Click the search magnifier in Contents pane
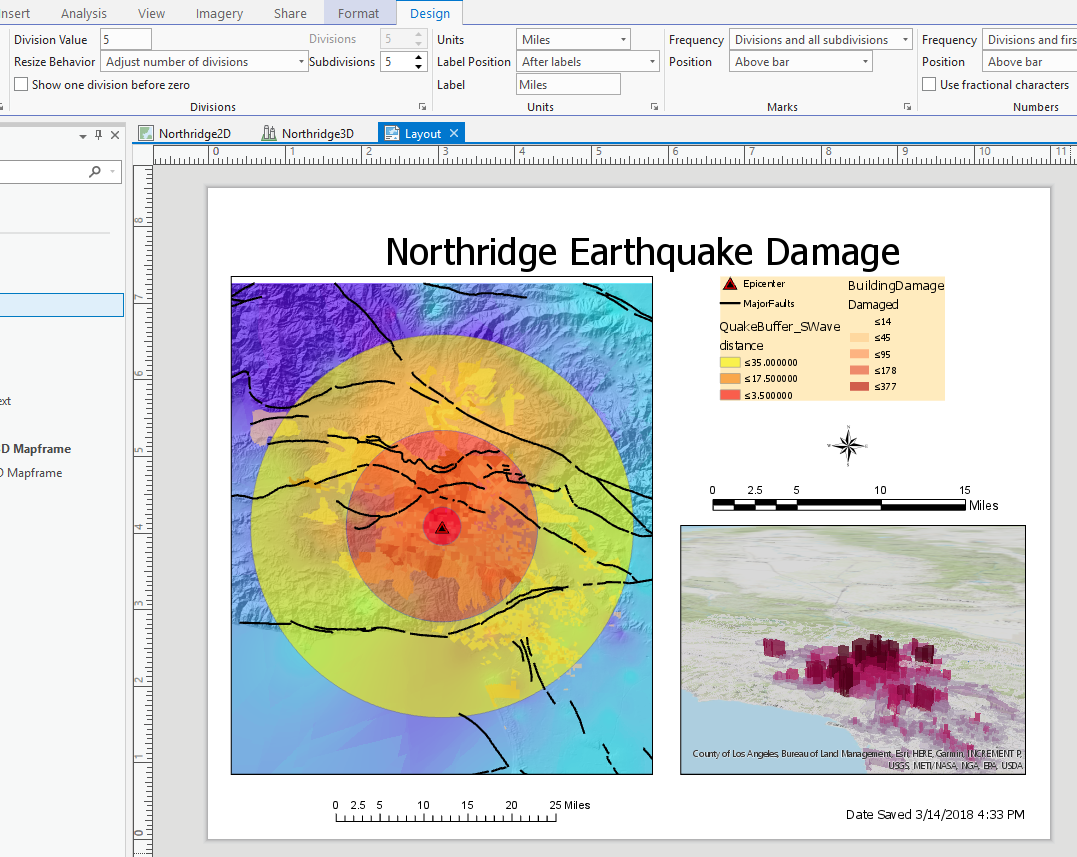1077x857 pixels. [95, 172]
